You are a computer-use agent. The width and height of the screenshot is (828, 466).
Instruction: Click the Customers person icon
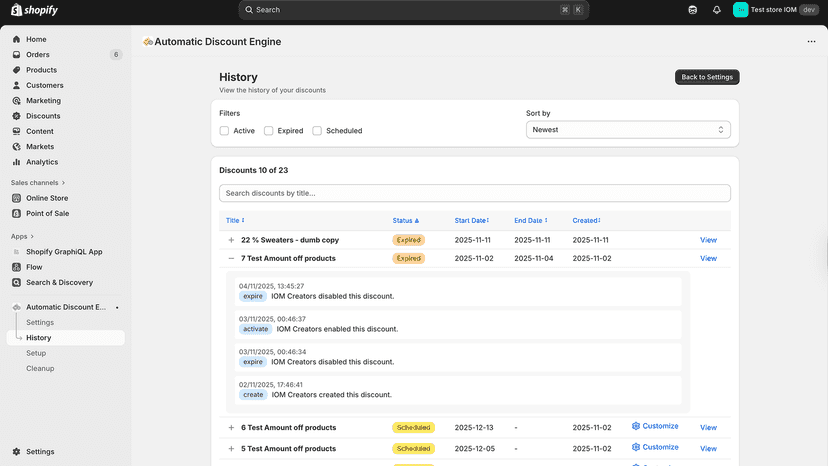tap(16, 85)
